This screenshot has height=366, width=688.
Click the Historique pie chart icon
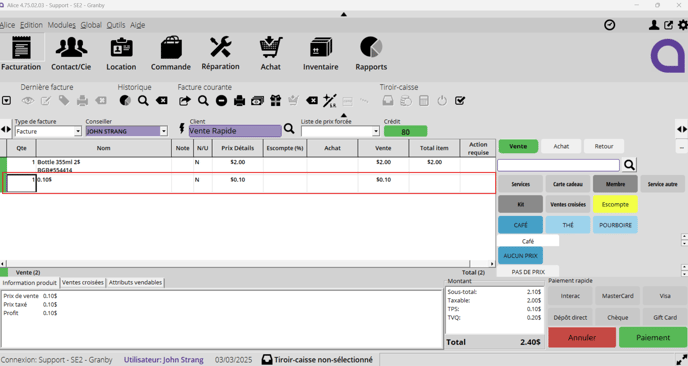click(125, 101)
